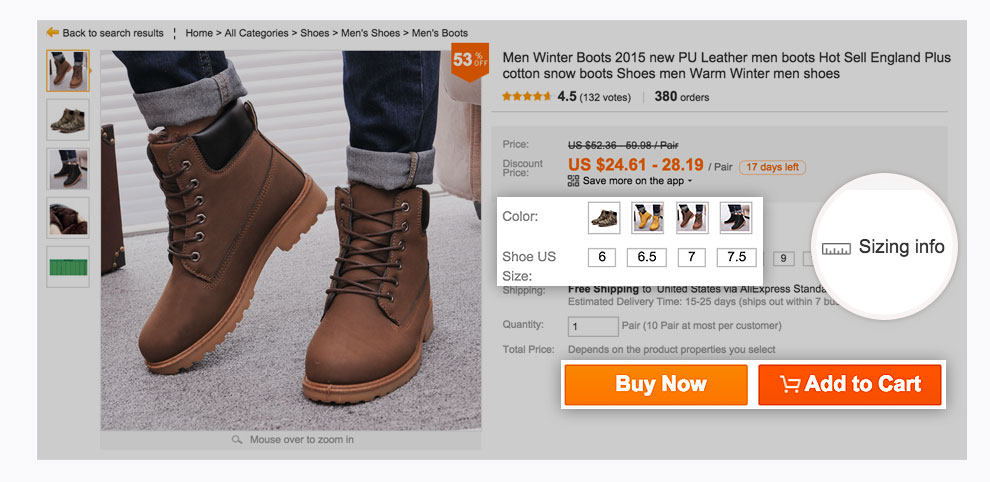Select the camouflage boot color option
This screenshot has width=990, height=482.
click(x=604, y=217)
